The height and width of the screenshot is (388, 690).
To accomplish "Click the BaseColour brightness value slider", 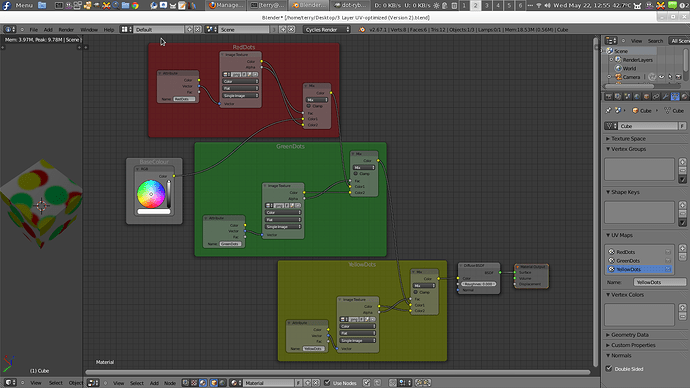I will pos(169,194).
